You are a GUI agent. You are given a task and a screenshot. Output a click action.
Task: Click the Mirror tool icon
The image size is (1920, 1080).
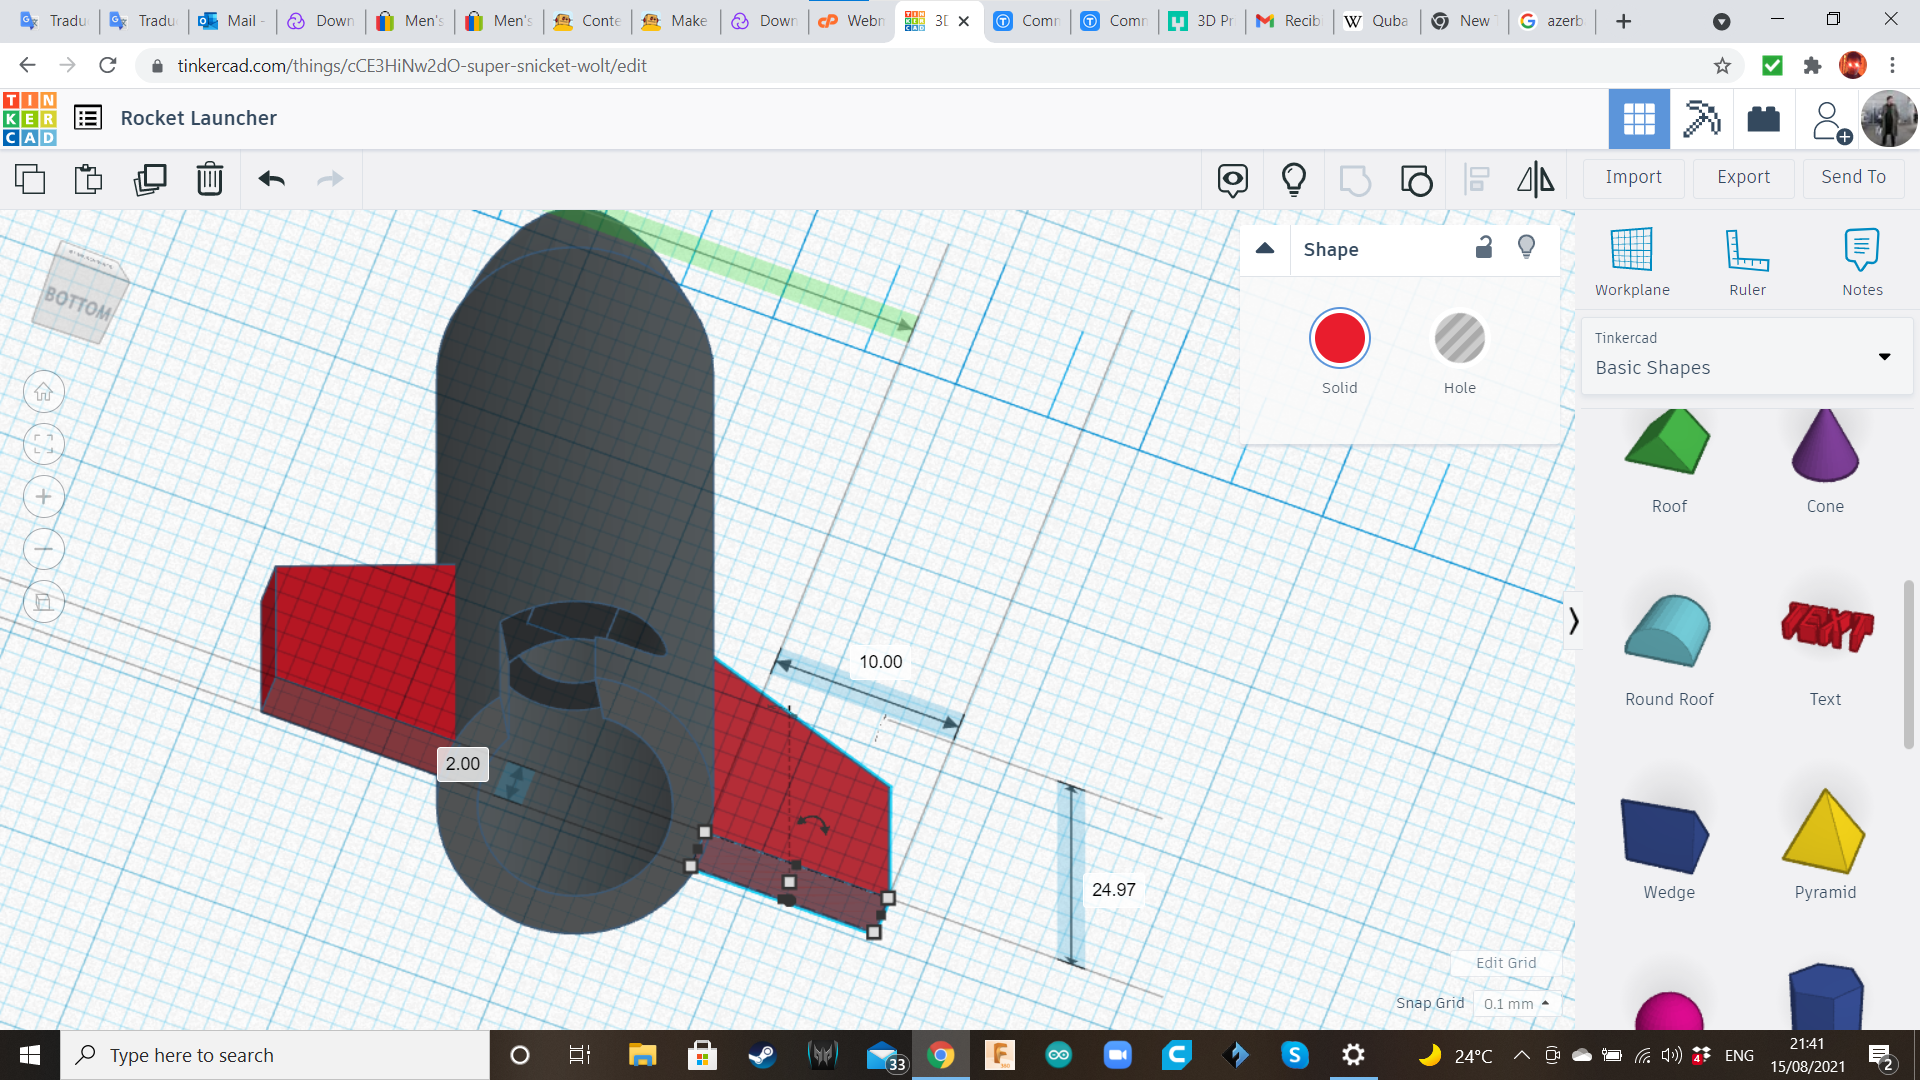(x=1535, y=179)
